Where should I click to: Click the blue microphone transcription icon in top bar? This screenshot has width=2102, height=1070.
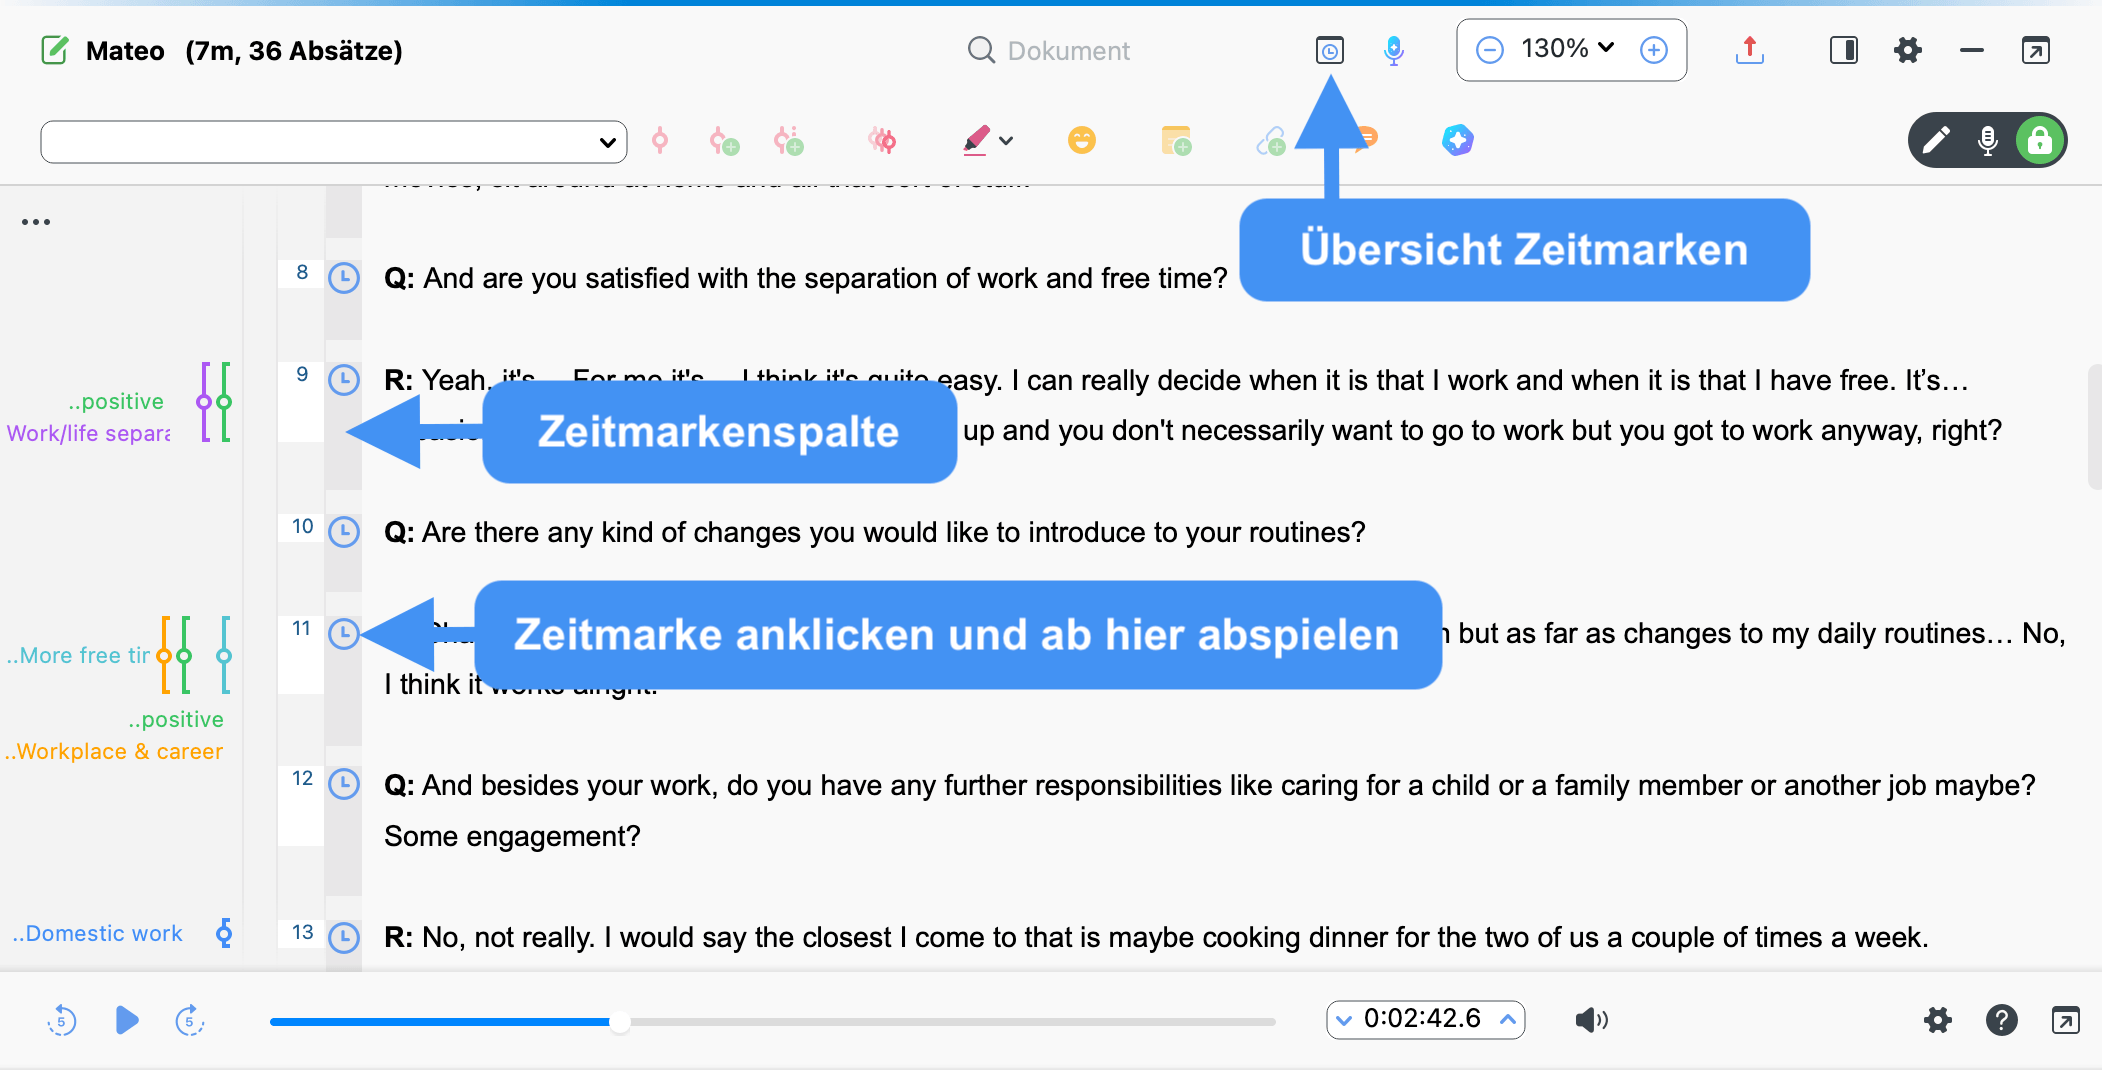pos(1394,50)
